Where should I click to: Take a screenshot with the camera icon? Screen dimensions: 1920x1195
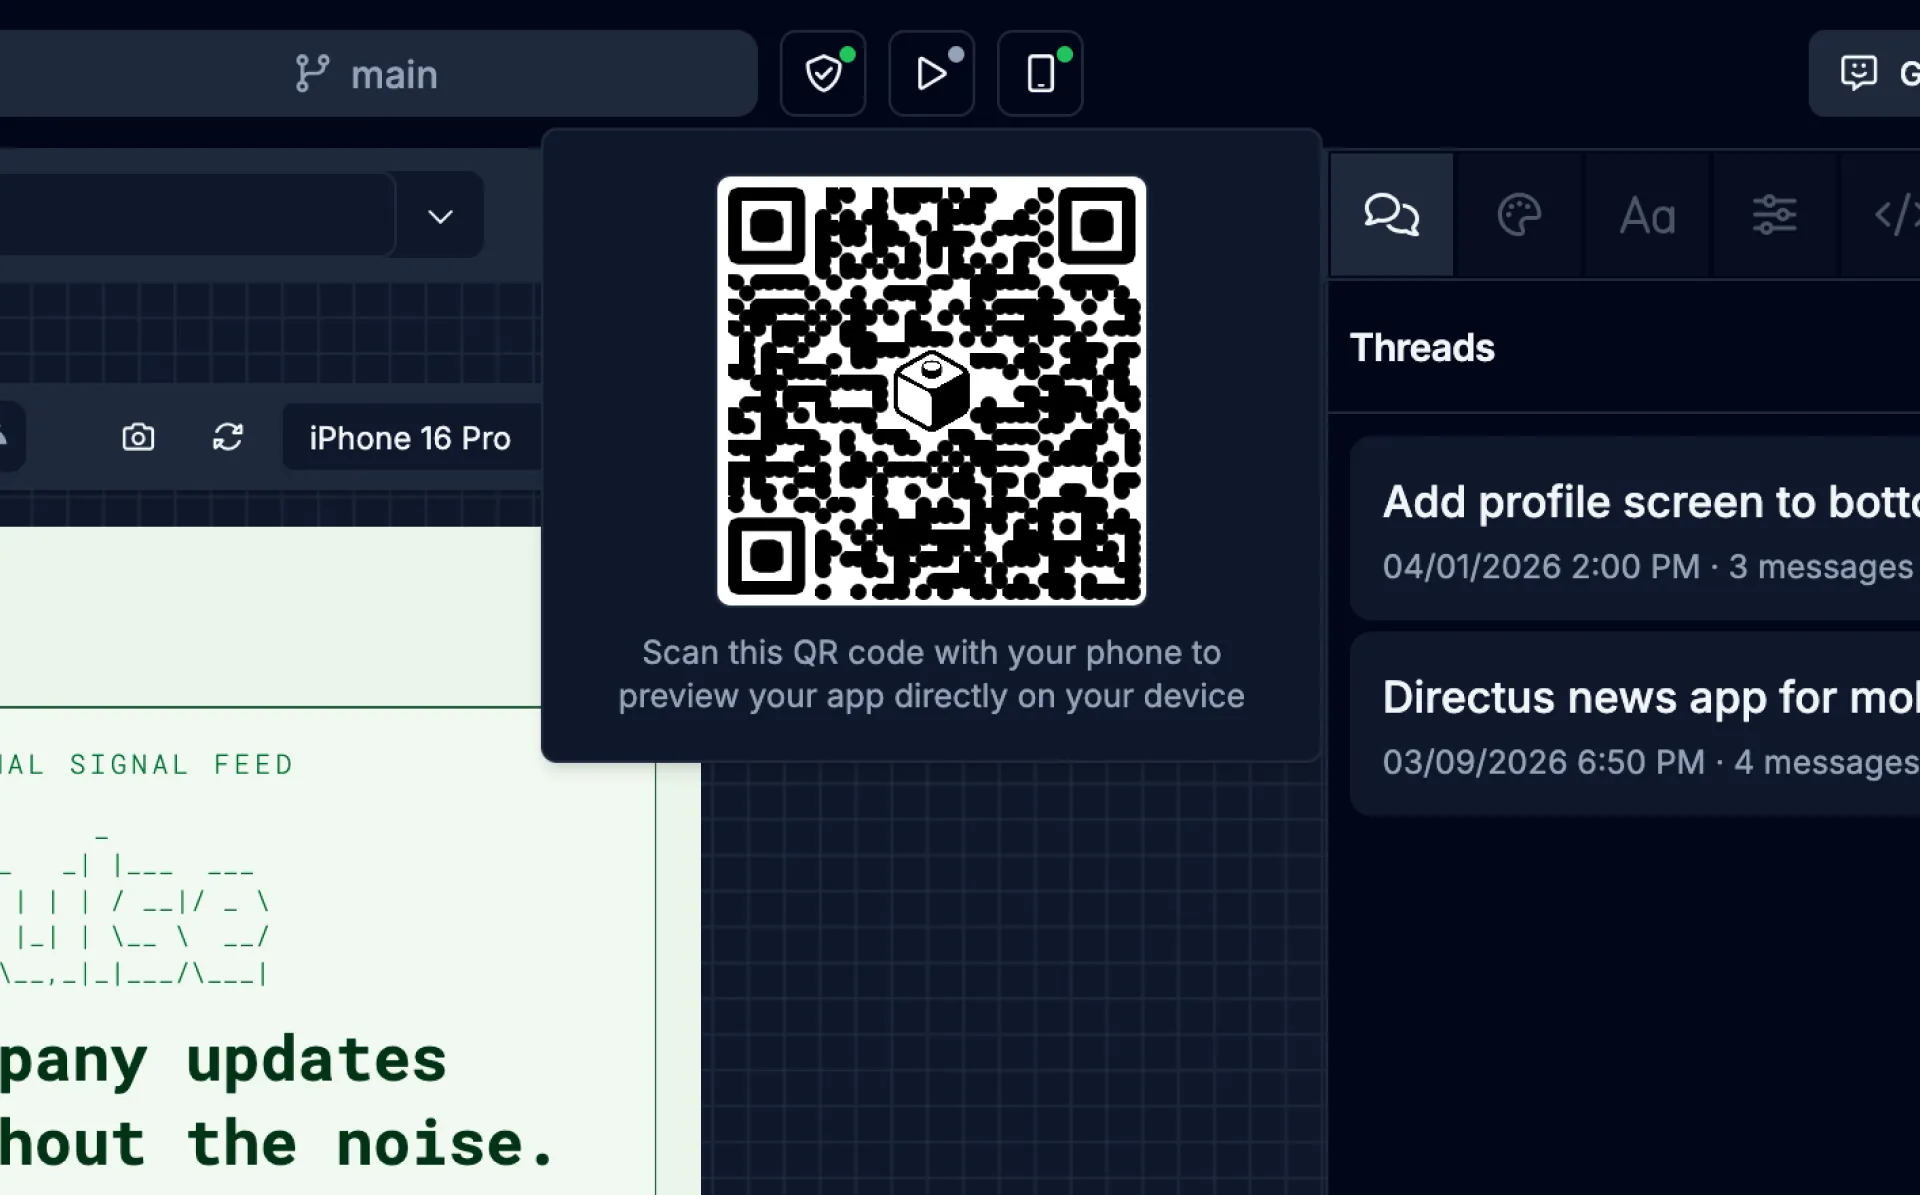coord(138,437)
